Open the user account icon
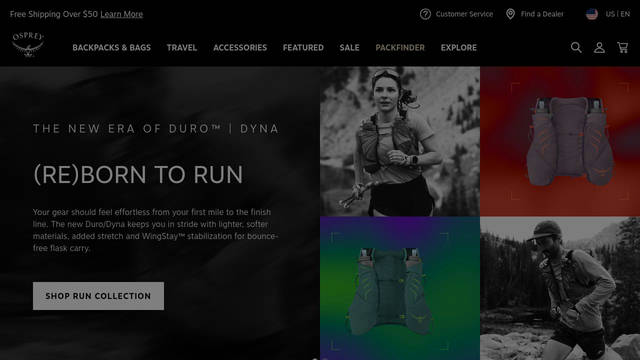The width and height of the screenshot is (640, 360). tap(599, 47)
